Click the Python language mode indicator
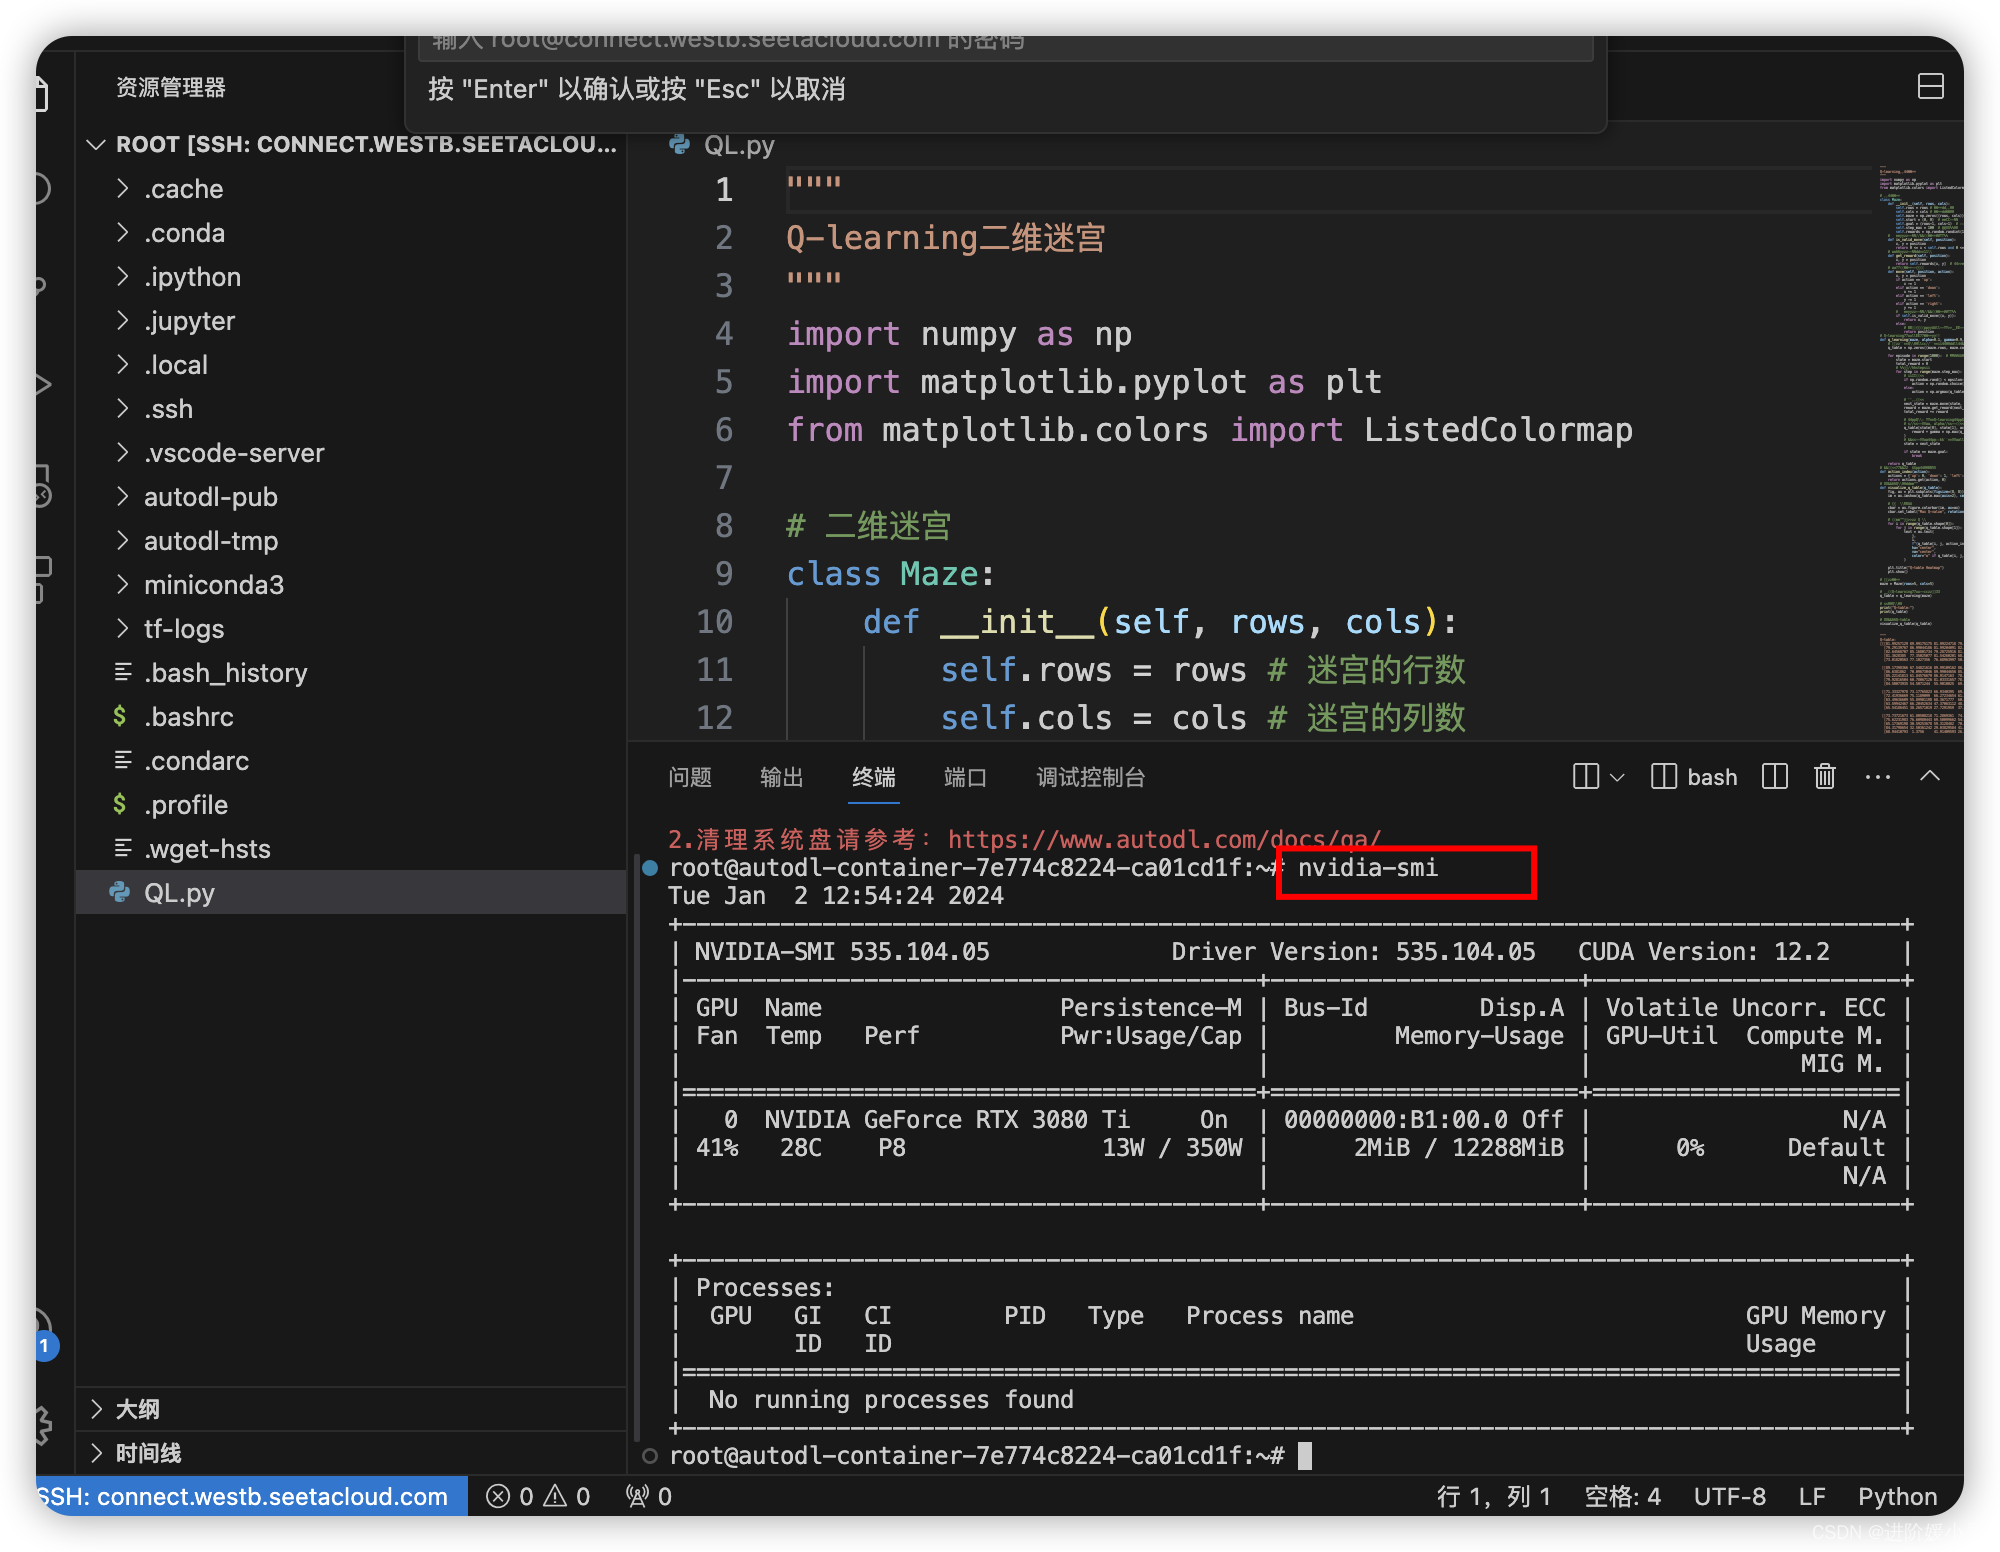 pos(1897,1496)
